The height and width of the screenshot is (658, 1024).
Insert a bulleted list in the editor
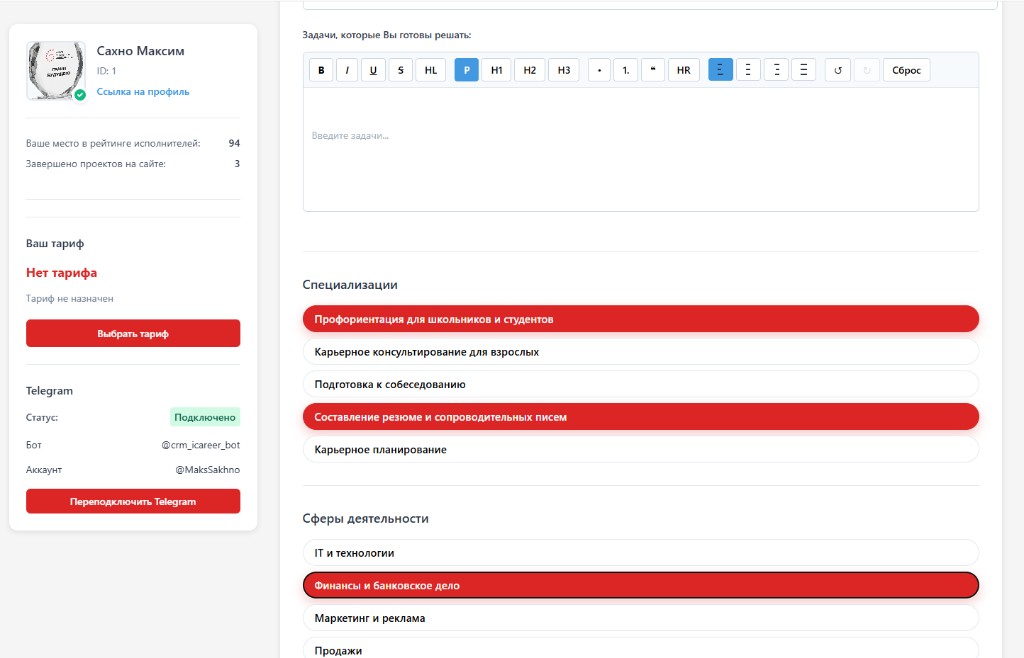[x=599, y=70]
